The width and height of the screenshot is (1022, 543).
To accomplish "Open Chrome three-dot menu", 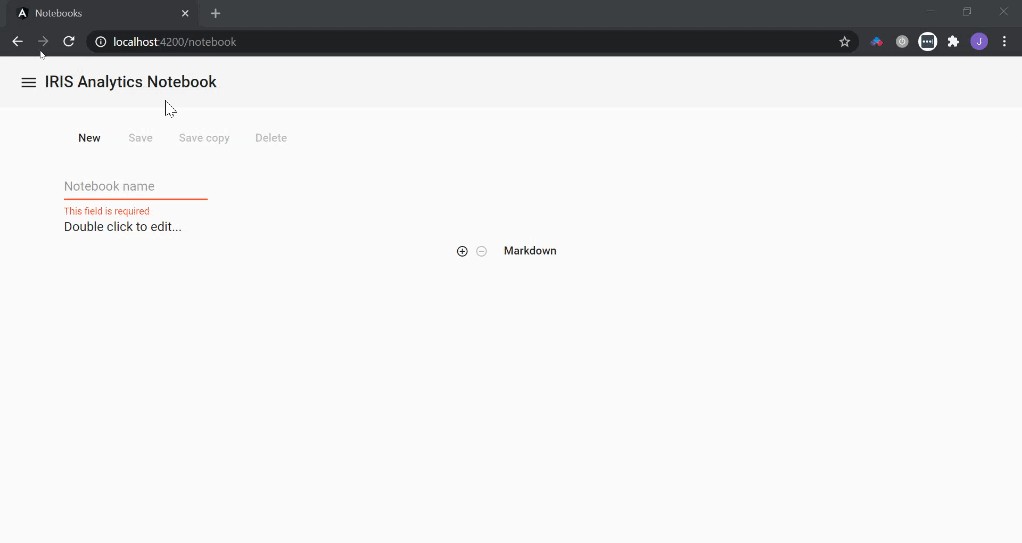I will pyautogui.click(x=1004, y=42).
